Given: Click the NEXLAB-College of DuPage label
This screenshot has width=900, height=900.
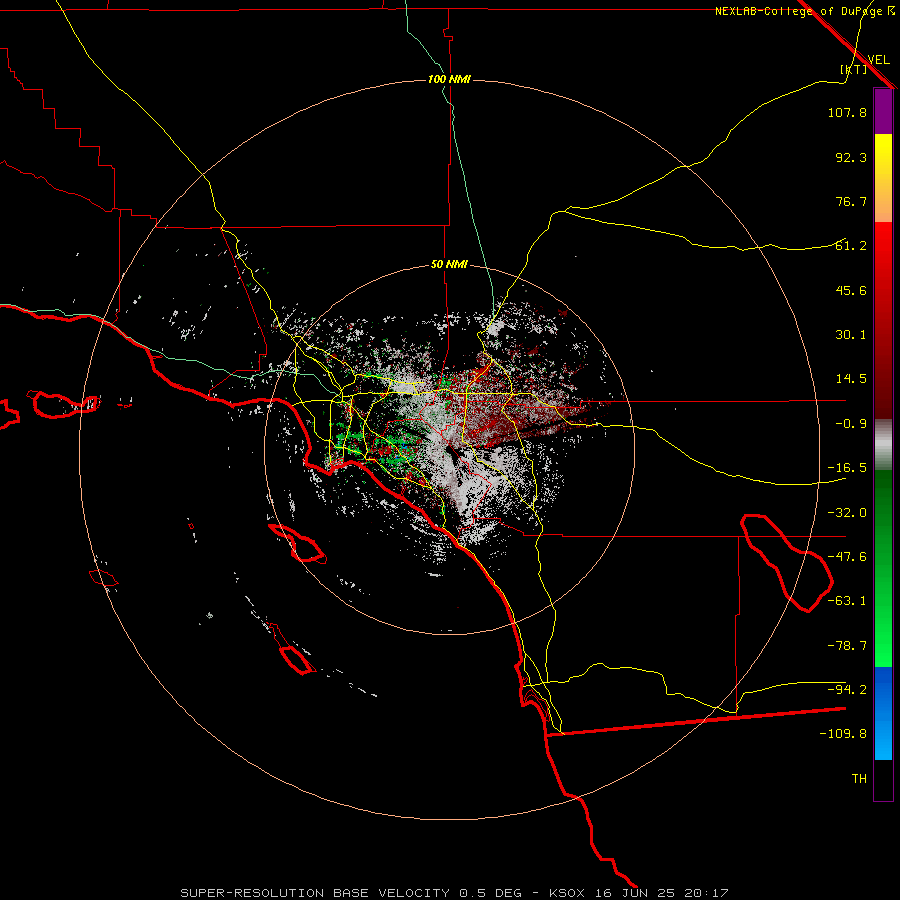Looking at the screenshot, I should (798, 11).
